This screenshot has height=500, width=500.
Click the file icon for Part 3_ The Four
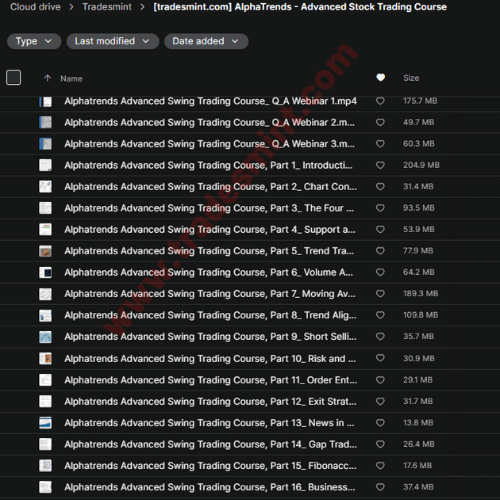45,208
